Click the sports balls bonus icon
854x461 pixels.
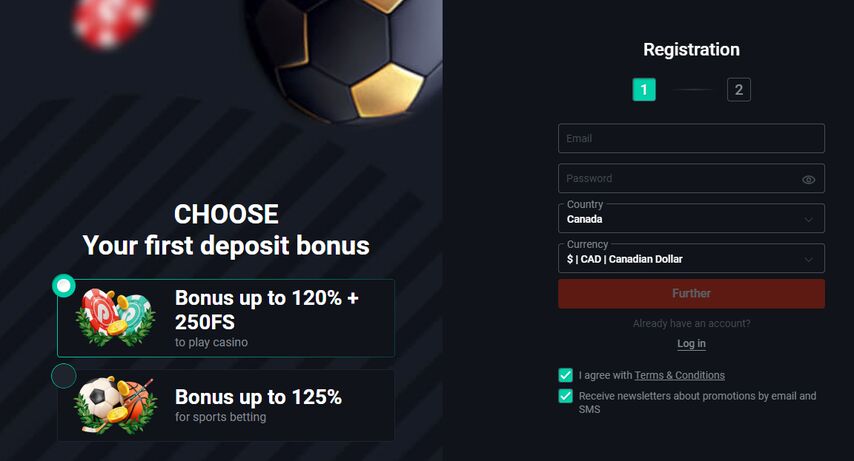click(116, 405)
